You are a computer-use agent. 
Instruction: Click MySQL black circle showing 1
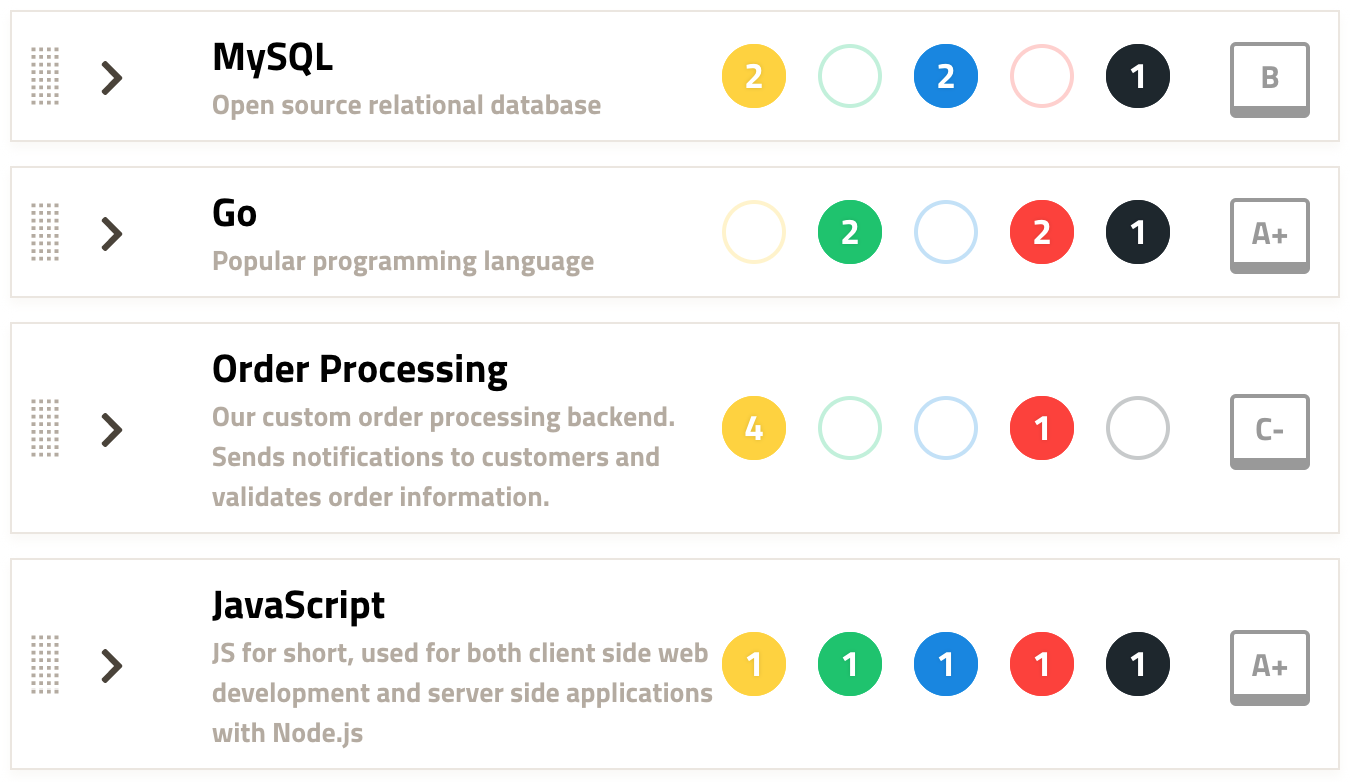(1138, 76)
